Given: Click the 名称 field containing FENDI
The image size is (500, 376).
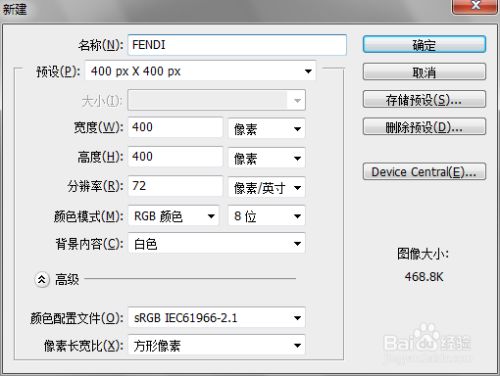Looking at the screenshot, I should 237,45.
